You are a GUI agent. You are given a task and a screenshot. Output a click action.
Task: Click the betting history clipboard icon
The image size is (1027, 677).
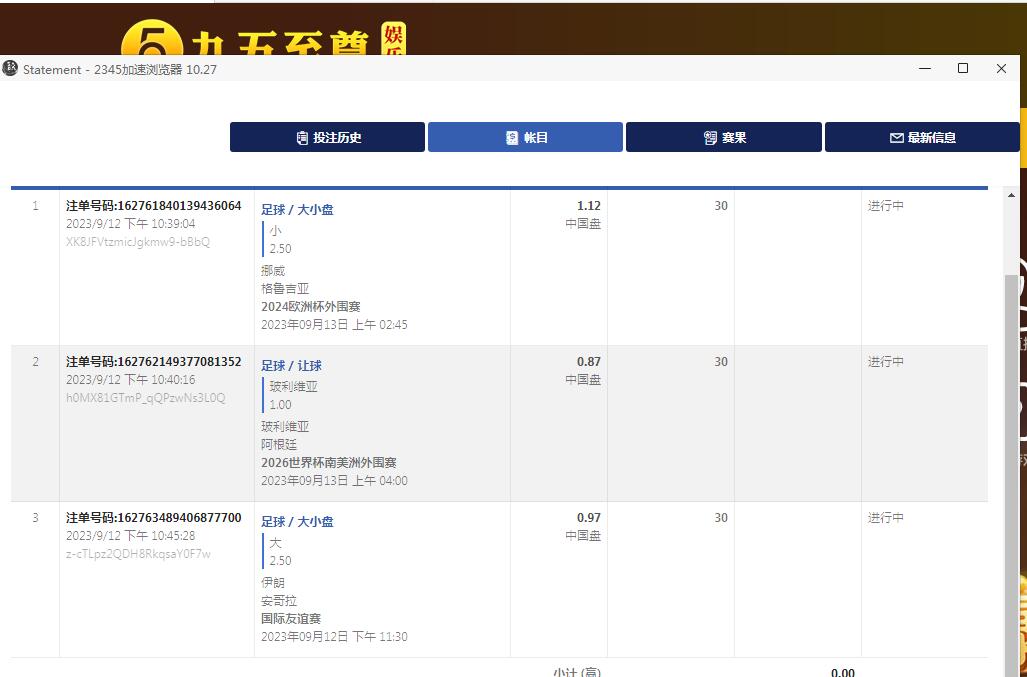[x=302, y=137]
